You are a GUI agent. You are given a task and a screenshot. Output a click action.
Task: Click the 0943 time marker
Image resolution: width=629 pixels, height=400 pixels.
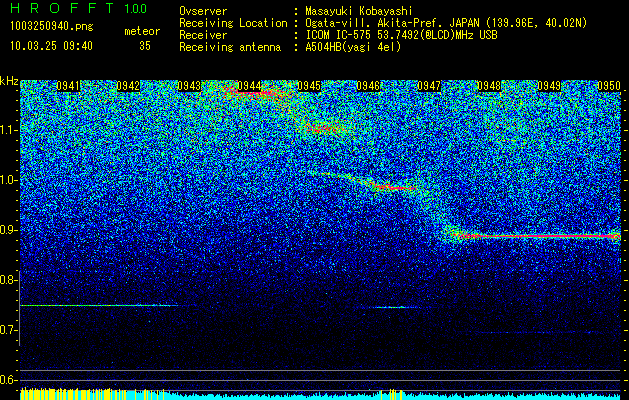[189, 86]
